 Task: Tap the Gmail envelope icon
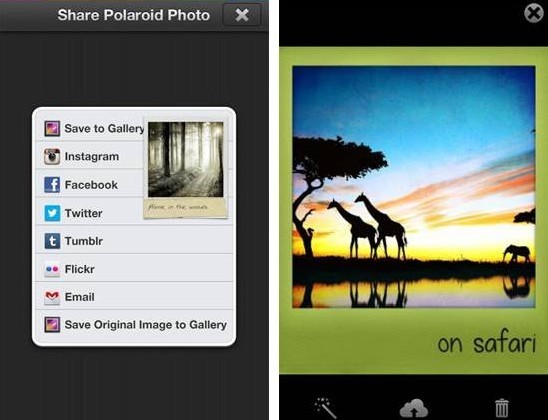[x=52, y=297]
